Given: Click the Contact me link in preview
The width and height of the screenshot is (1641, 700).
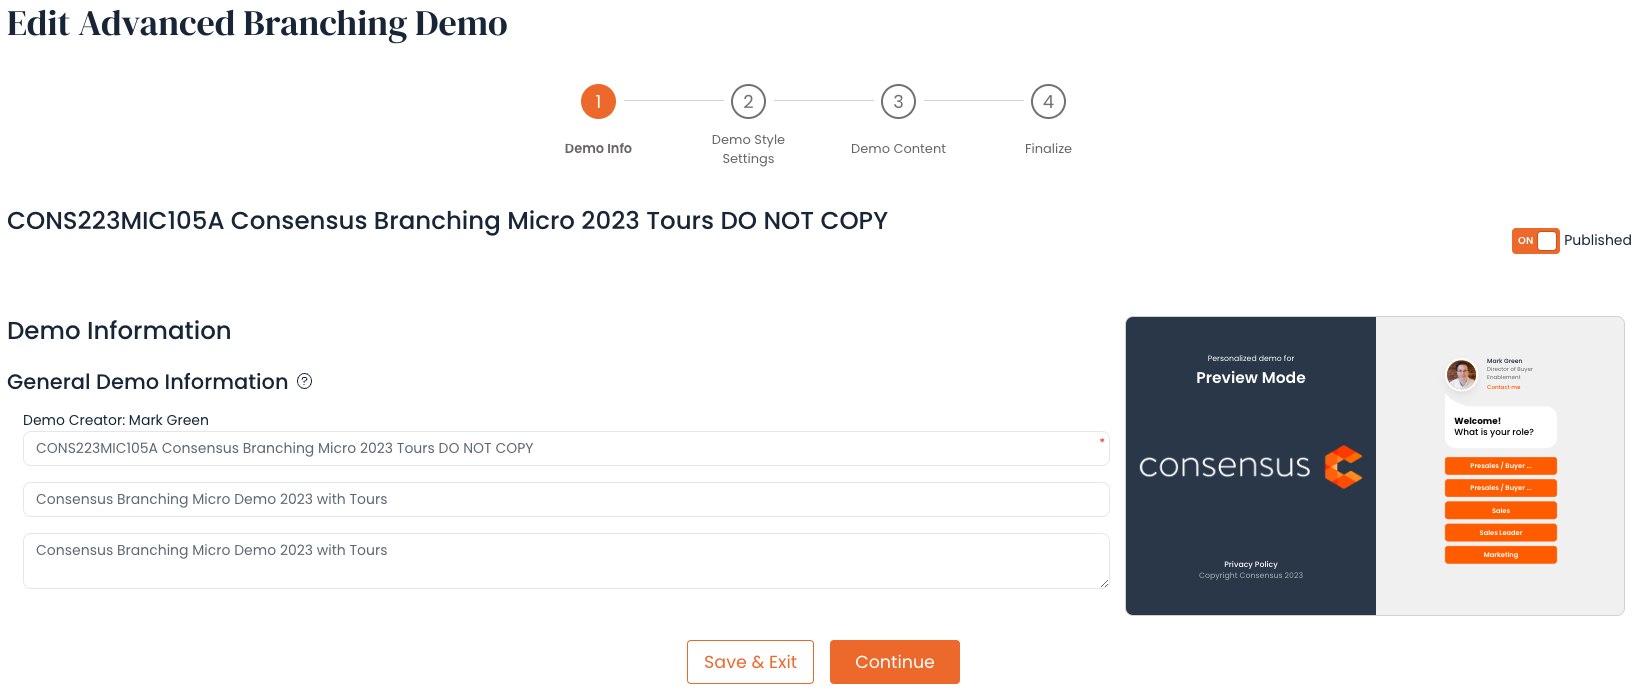Looking at the screenshot, I should coord(1503,387).
